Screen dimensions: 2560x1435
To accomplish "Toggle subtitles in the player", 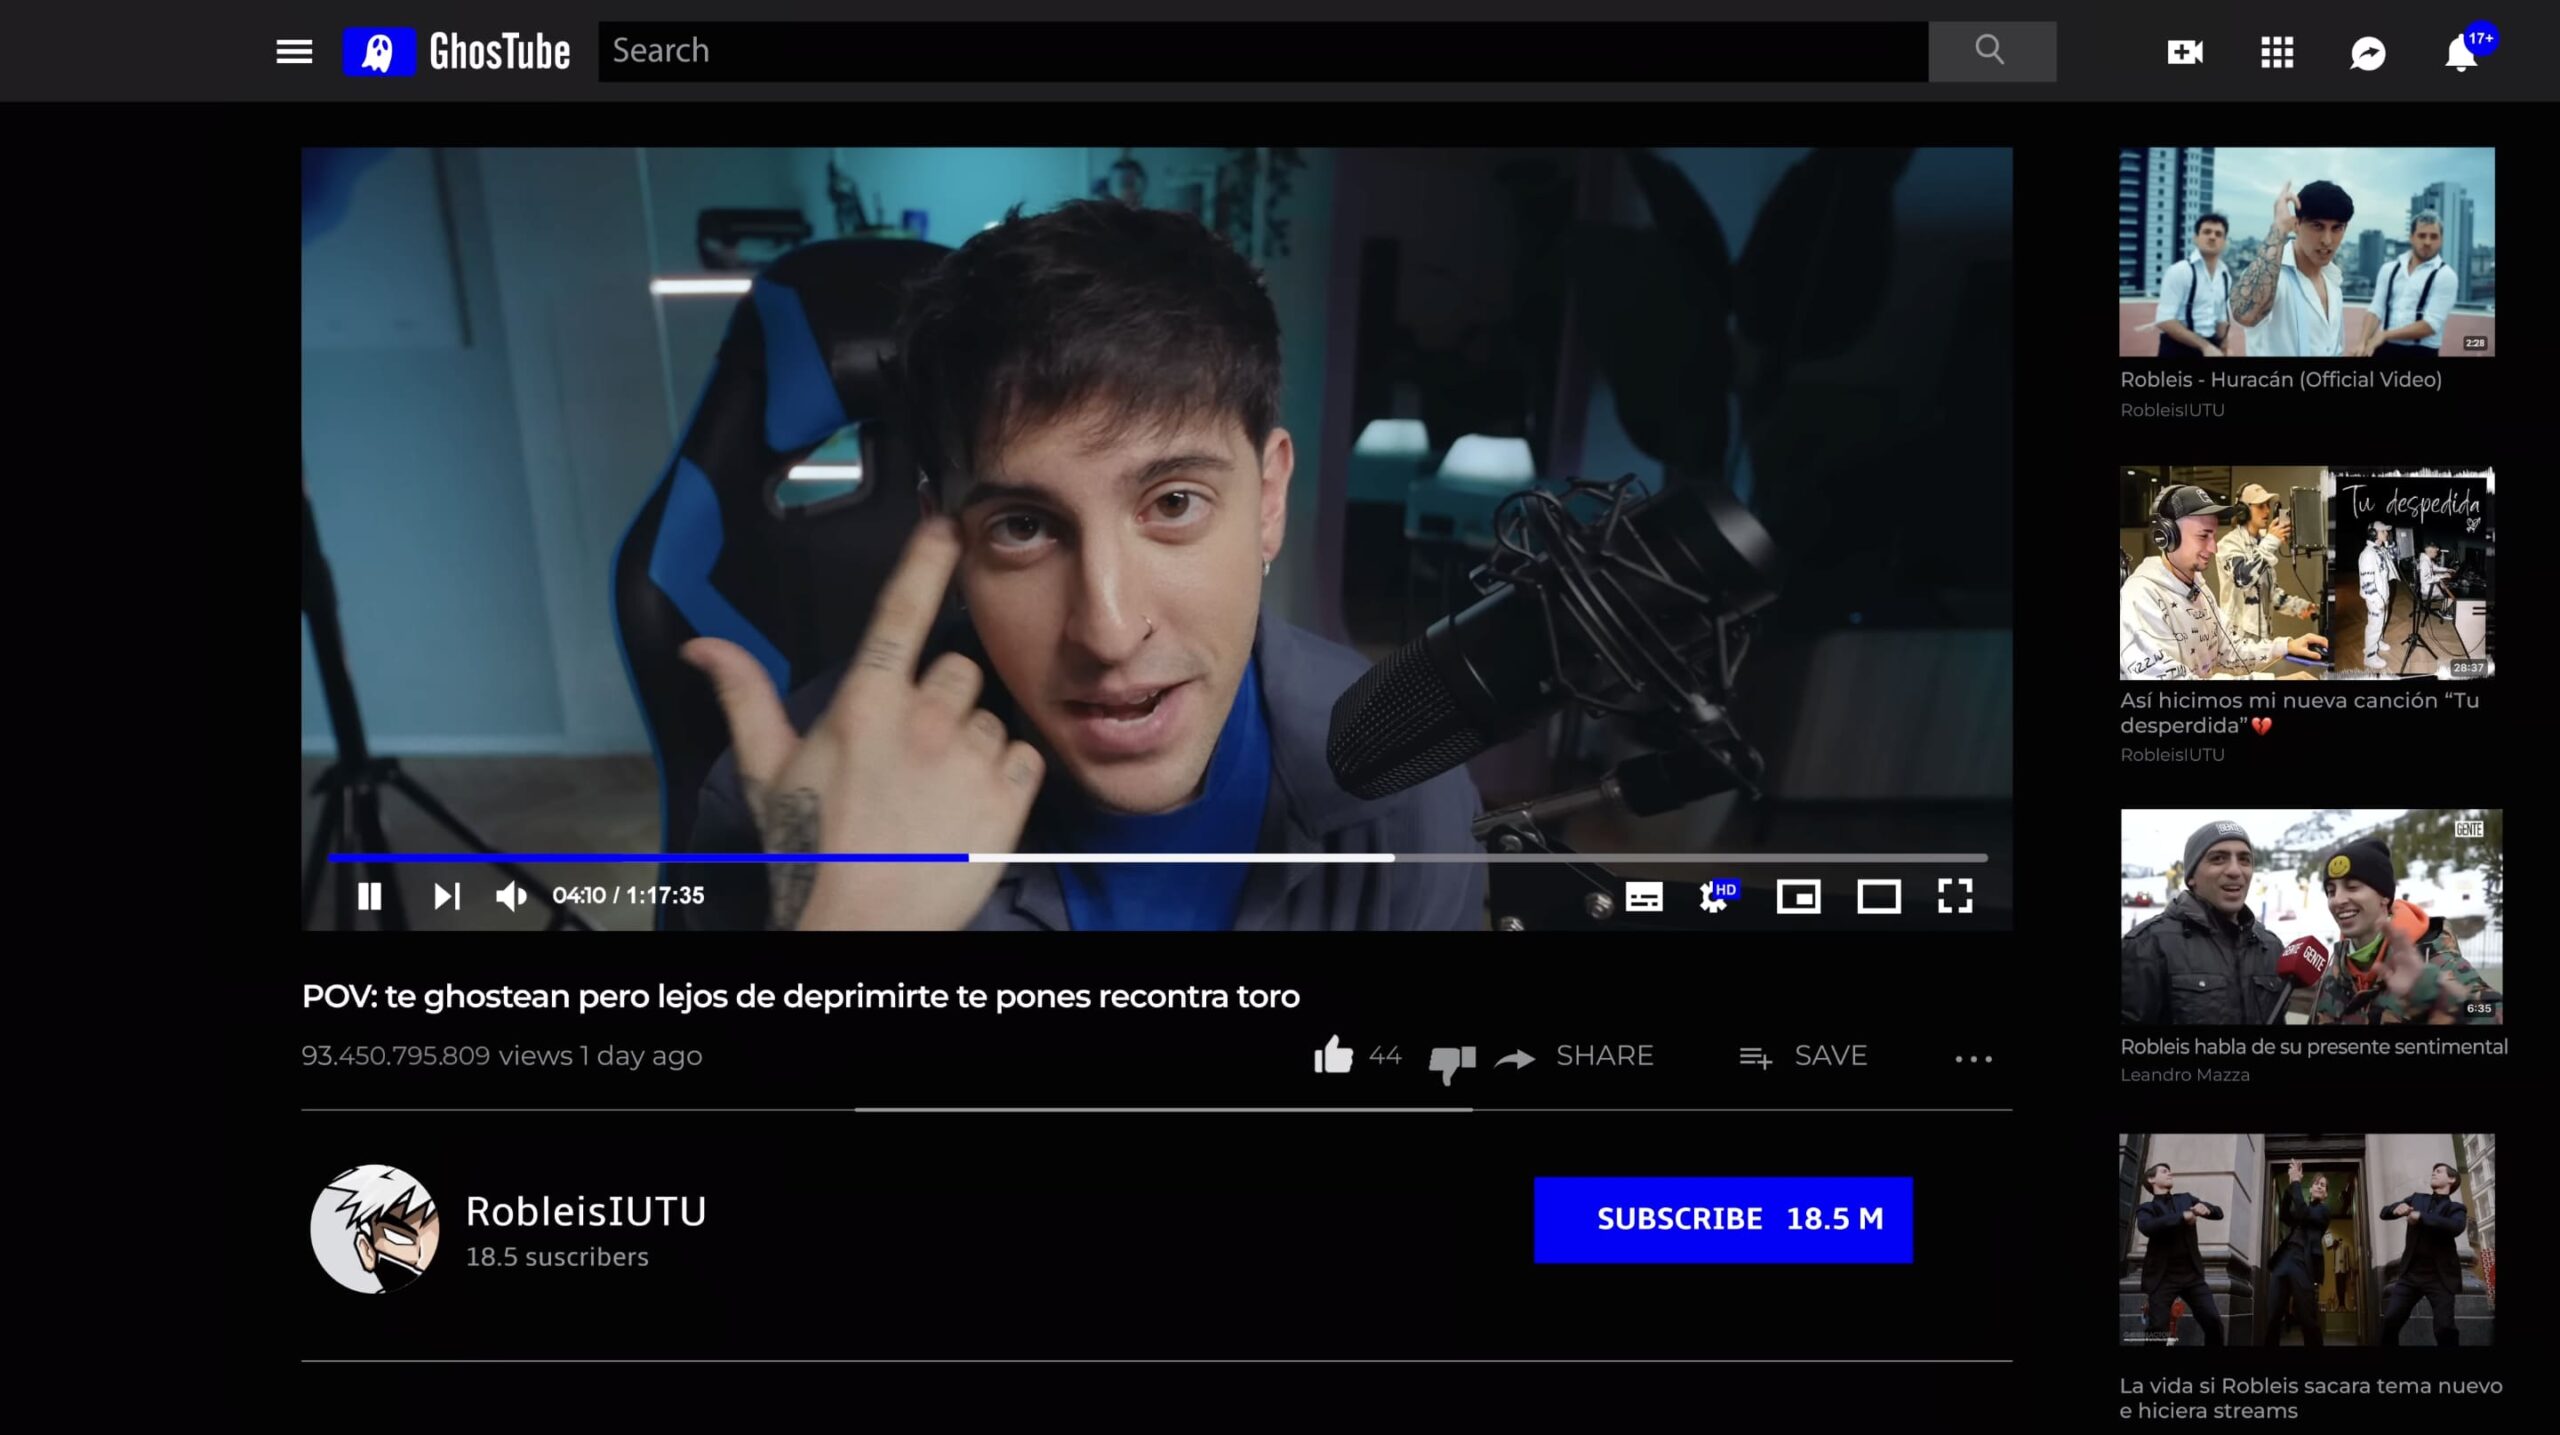I will 1643,896.
